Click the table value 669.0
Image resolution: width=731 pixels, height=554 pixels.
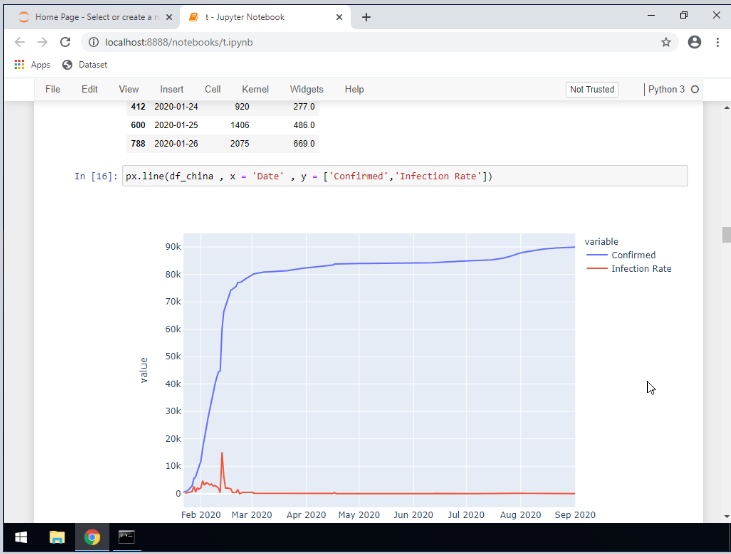coord(304,144)
